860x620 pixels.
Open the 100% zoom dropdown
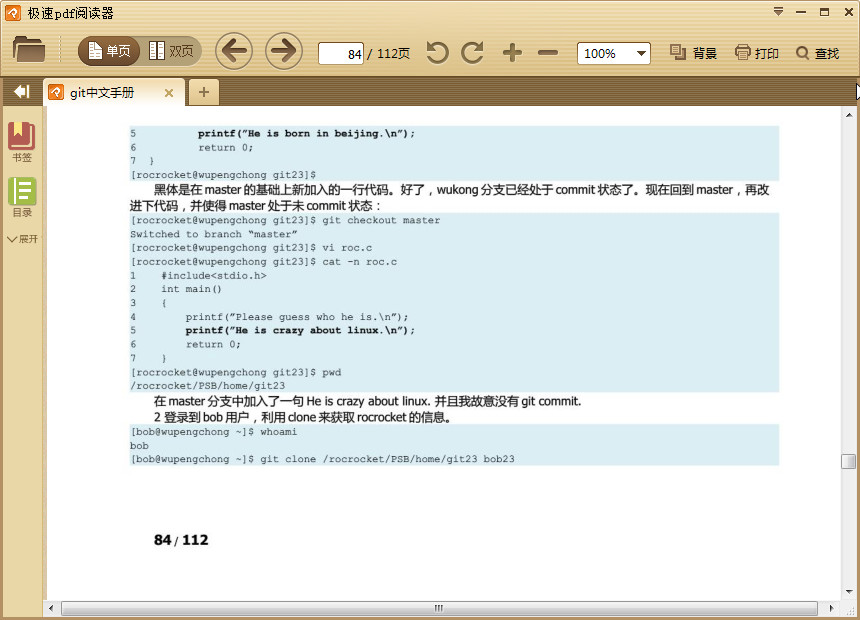tap(614, 53)
